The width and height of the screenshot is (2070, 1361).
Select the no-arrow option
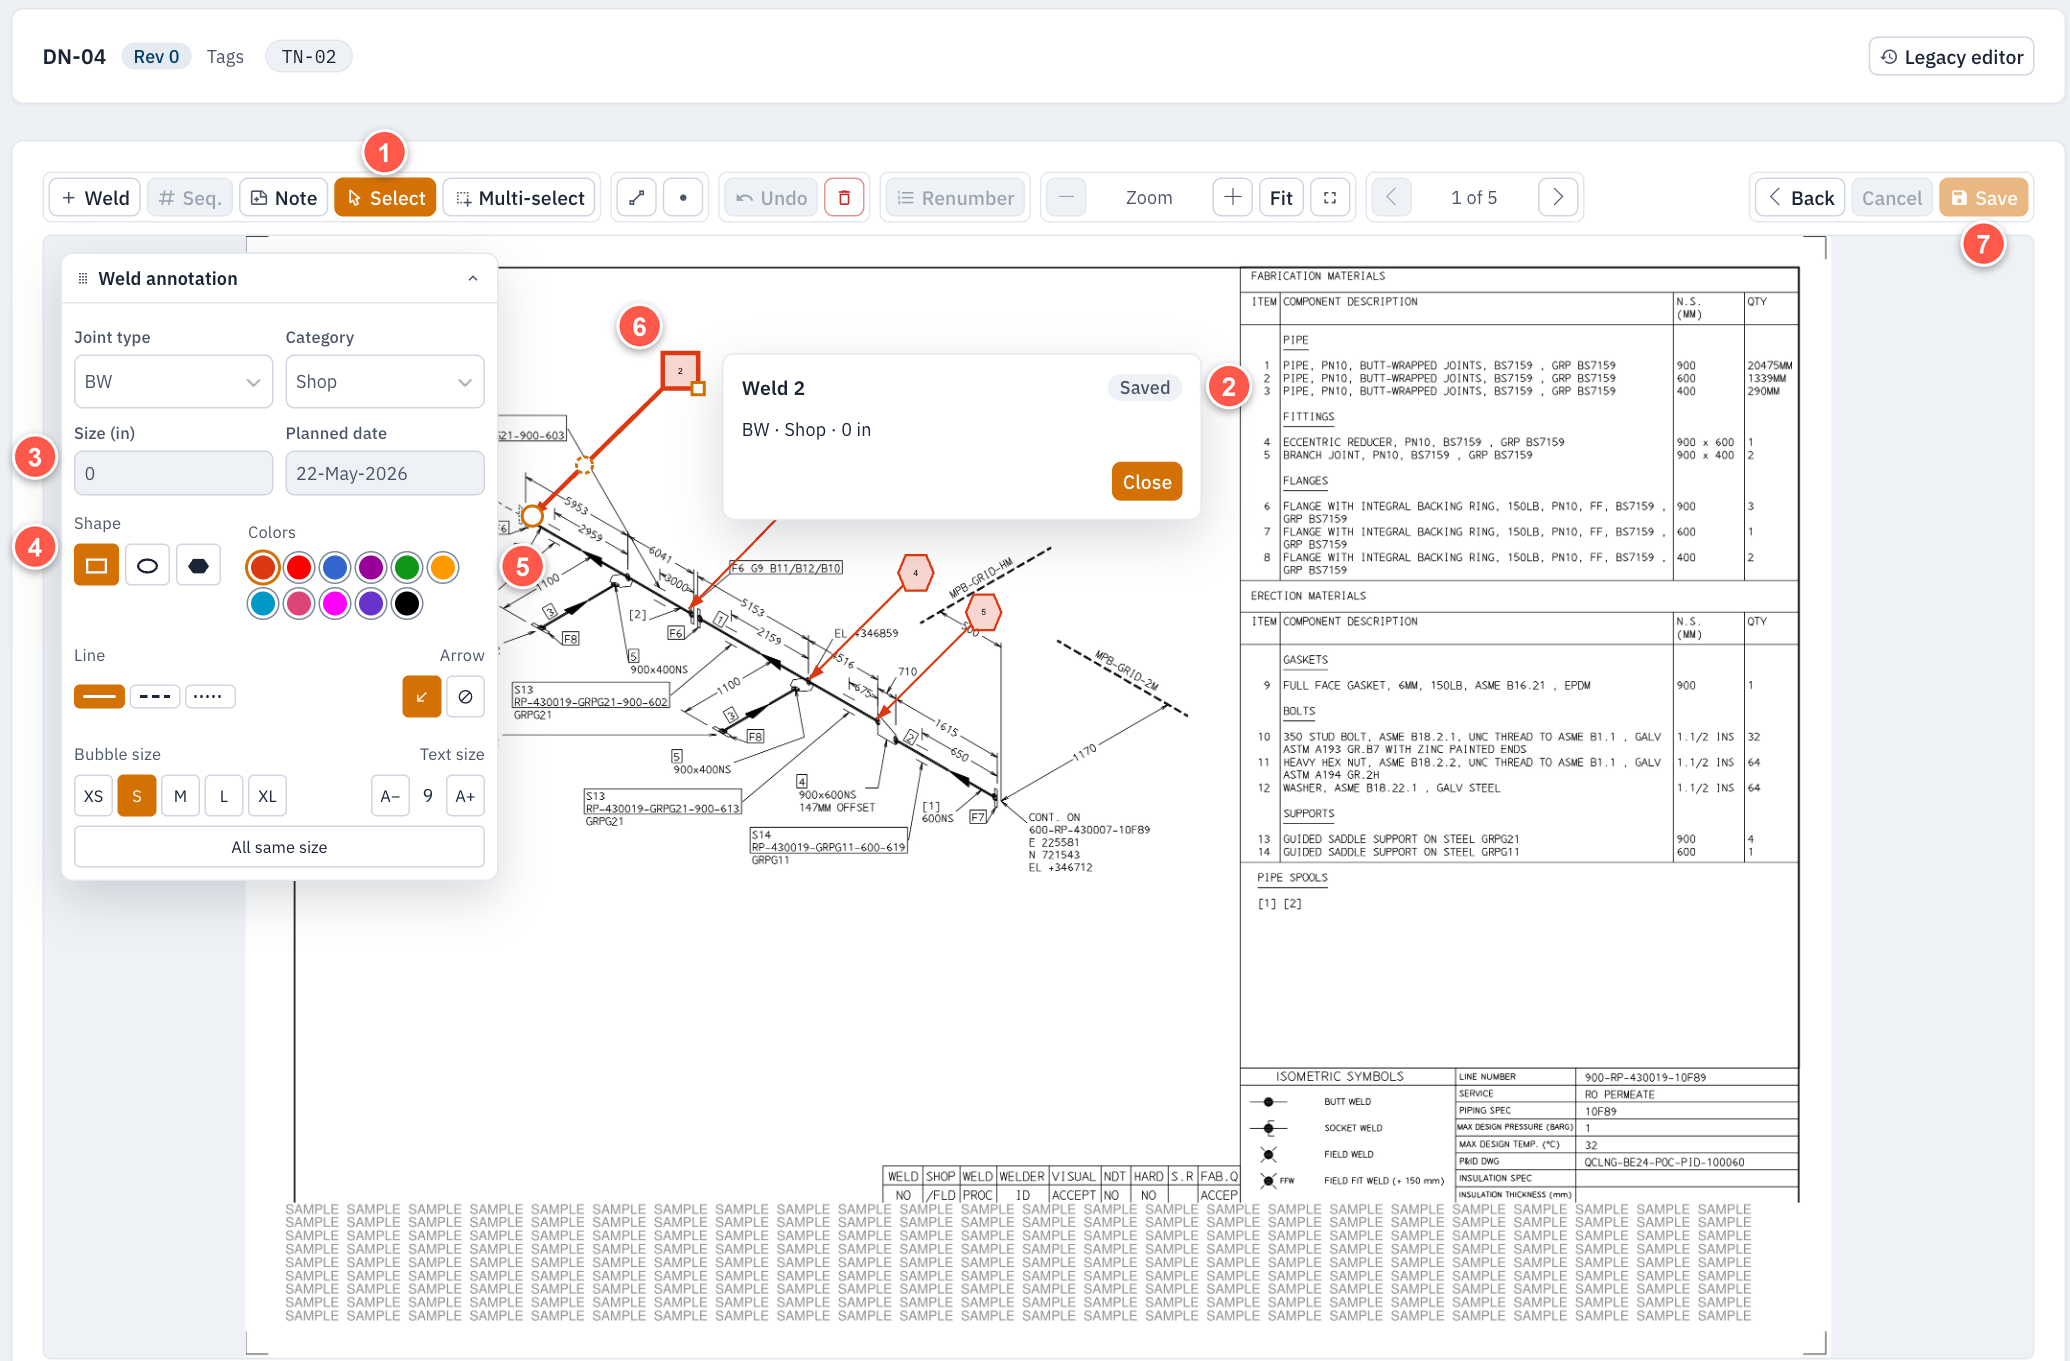tap(465, 697)
